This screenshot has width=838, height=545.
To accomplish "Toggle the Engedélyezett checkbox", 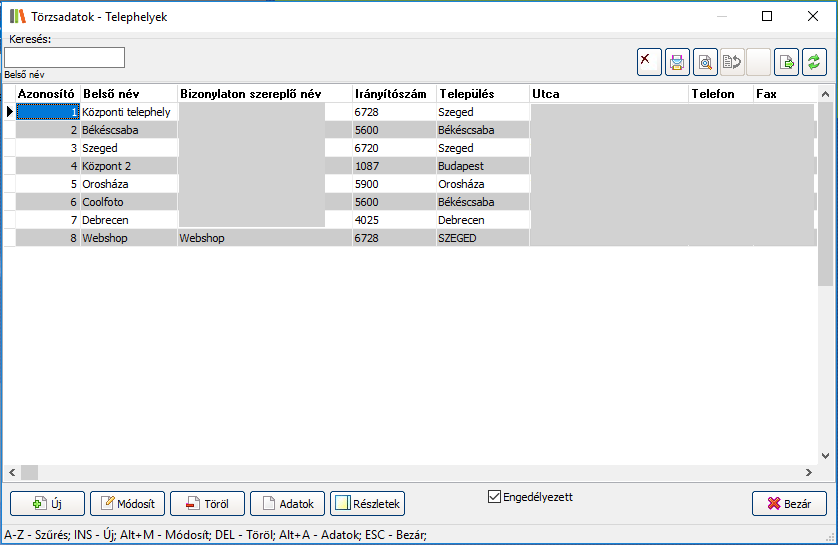I will tap(494, 496).
